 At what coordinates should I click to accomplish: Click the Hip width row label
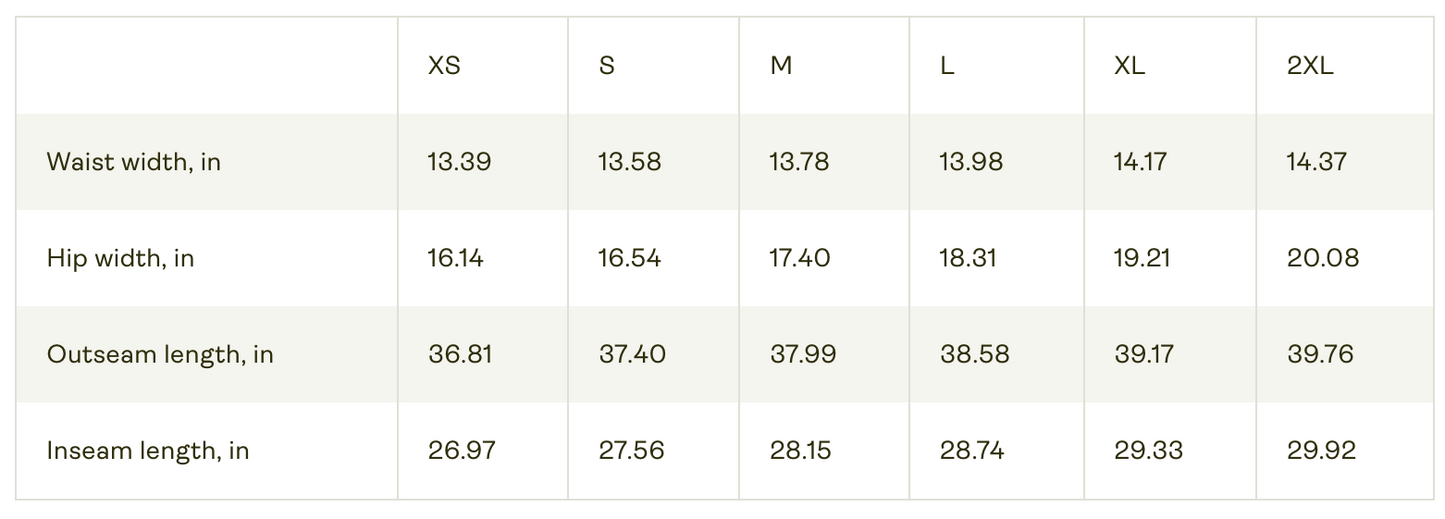121,258
